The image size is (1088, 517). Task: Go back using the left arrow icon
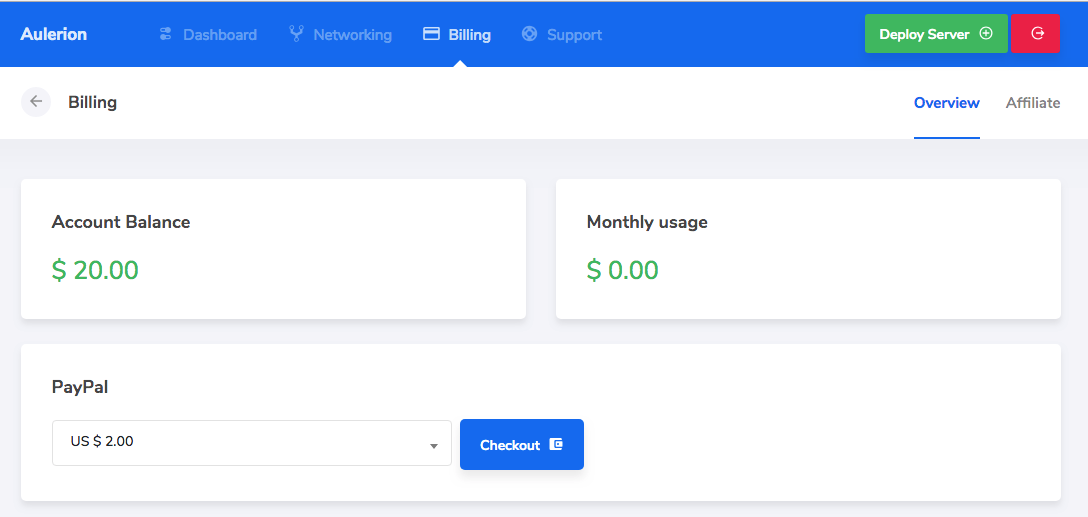36,102
